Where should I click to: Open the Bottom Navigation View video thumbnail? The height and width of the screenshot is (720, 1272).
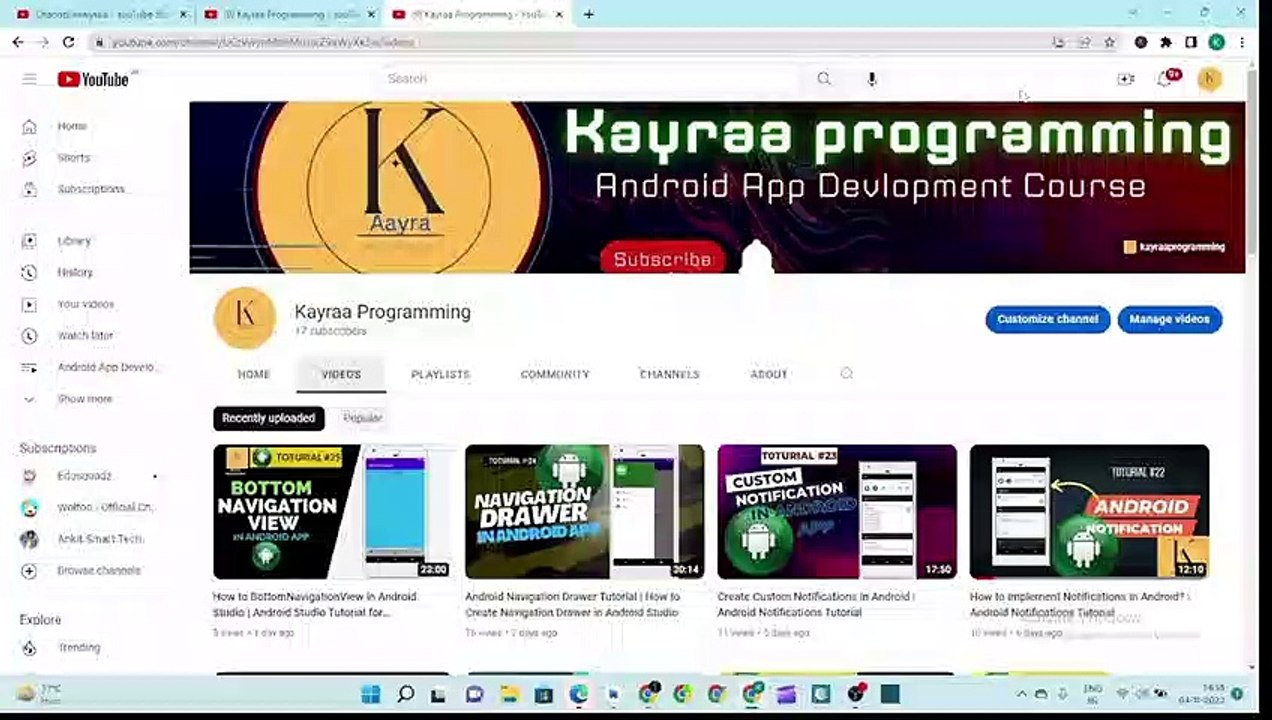click(332, 512)
